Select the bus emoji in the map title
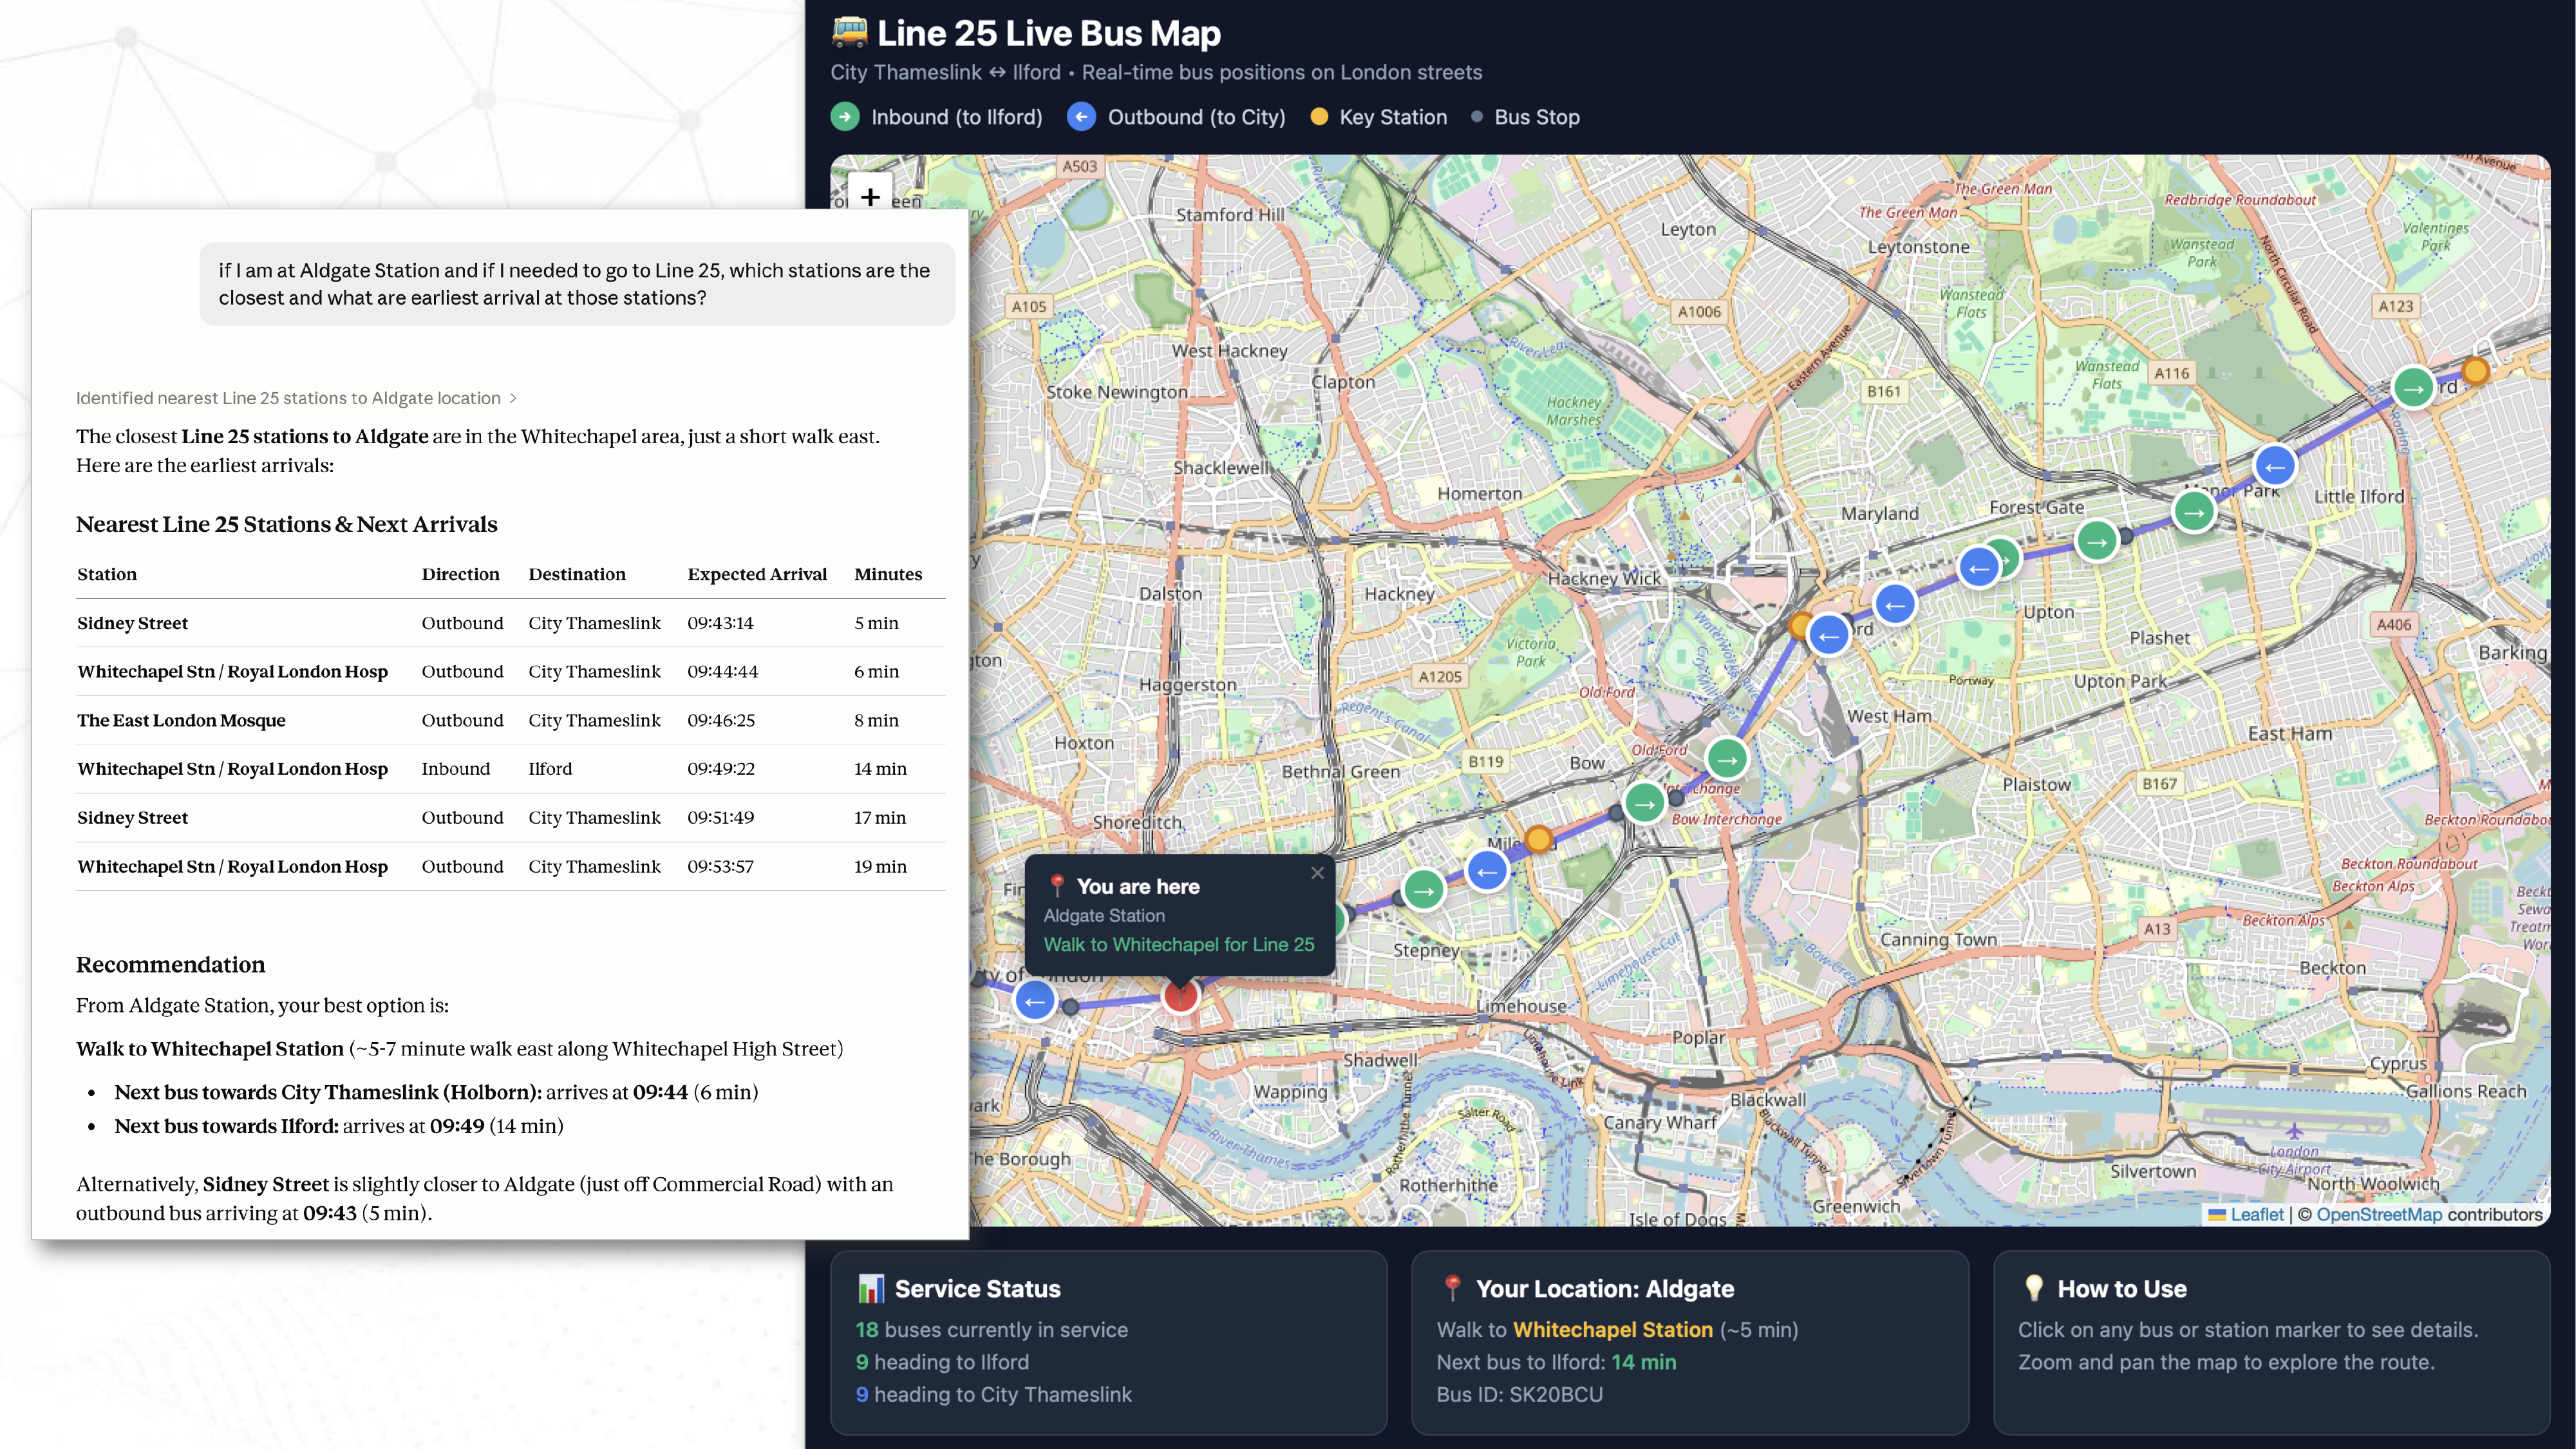The height and width of the screenshot is (1449, 2576). (x=850, y=32)
